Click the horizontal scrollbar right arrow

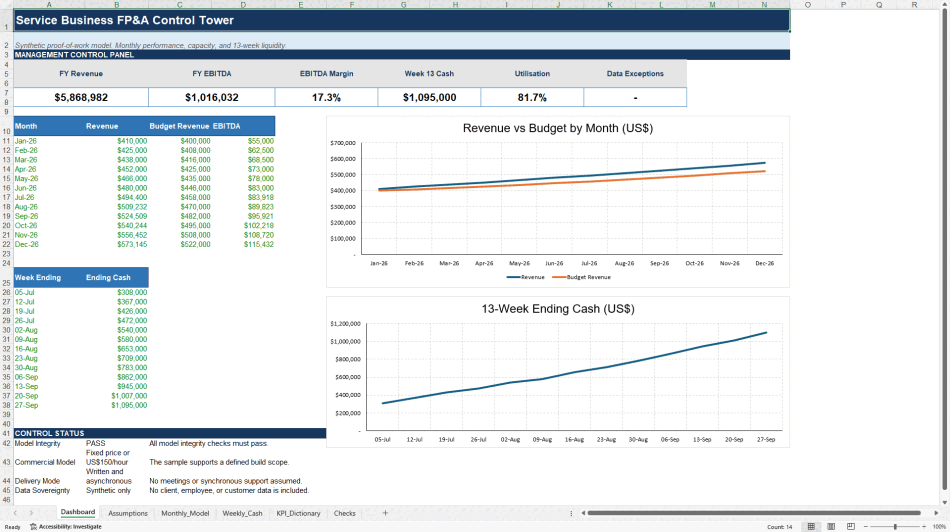pos(936,513)
